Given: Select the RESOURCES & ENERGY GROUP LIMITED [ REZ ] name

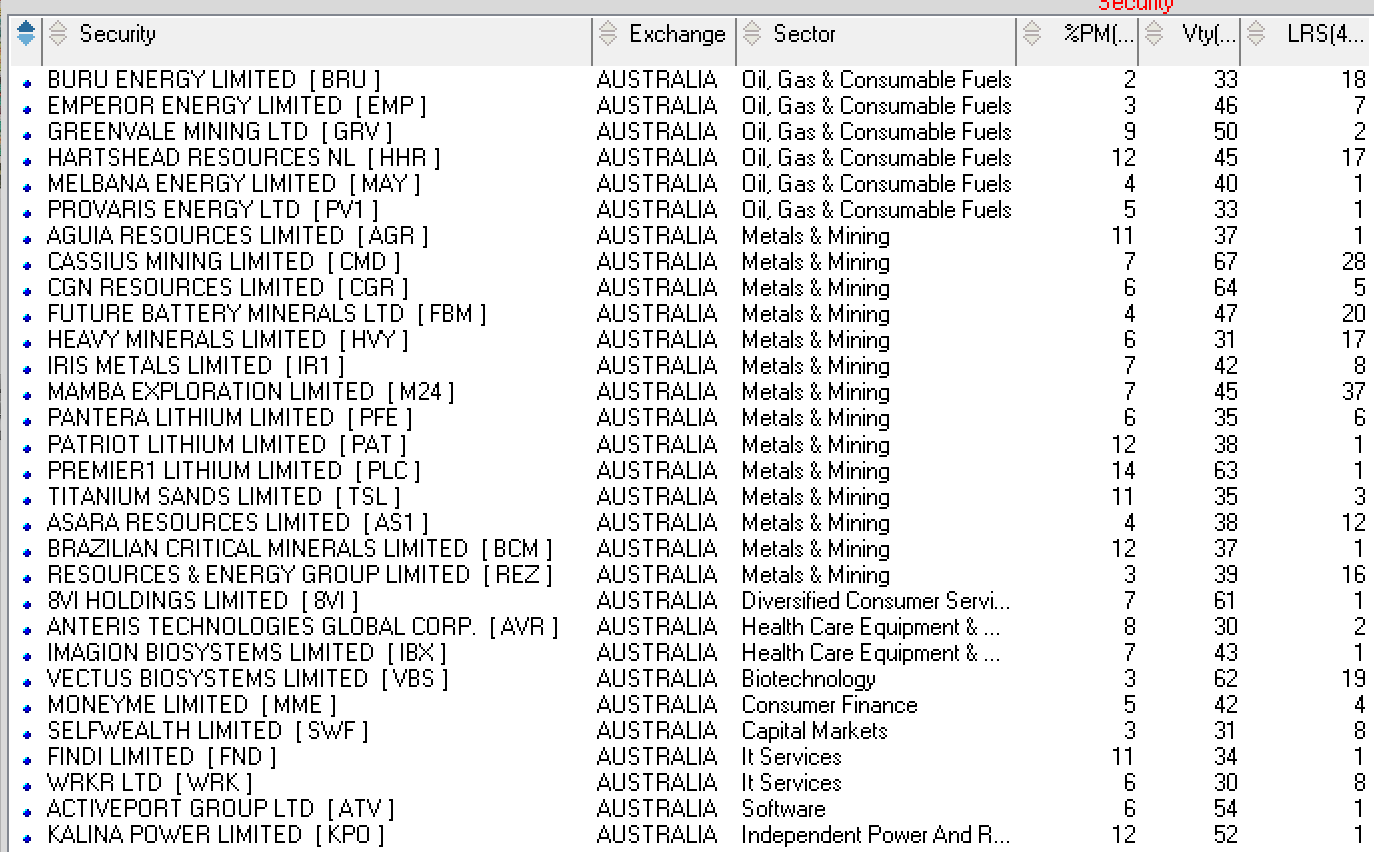Looking at the screenshot, I should pyautogui.click(x=299, y=574).
